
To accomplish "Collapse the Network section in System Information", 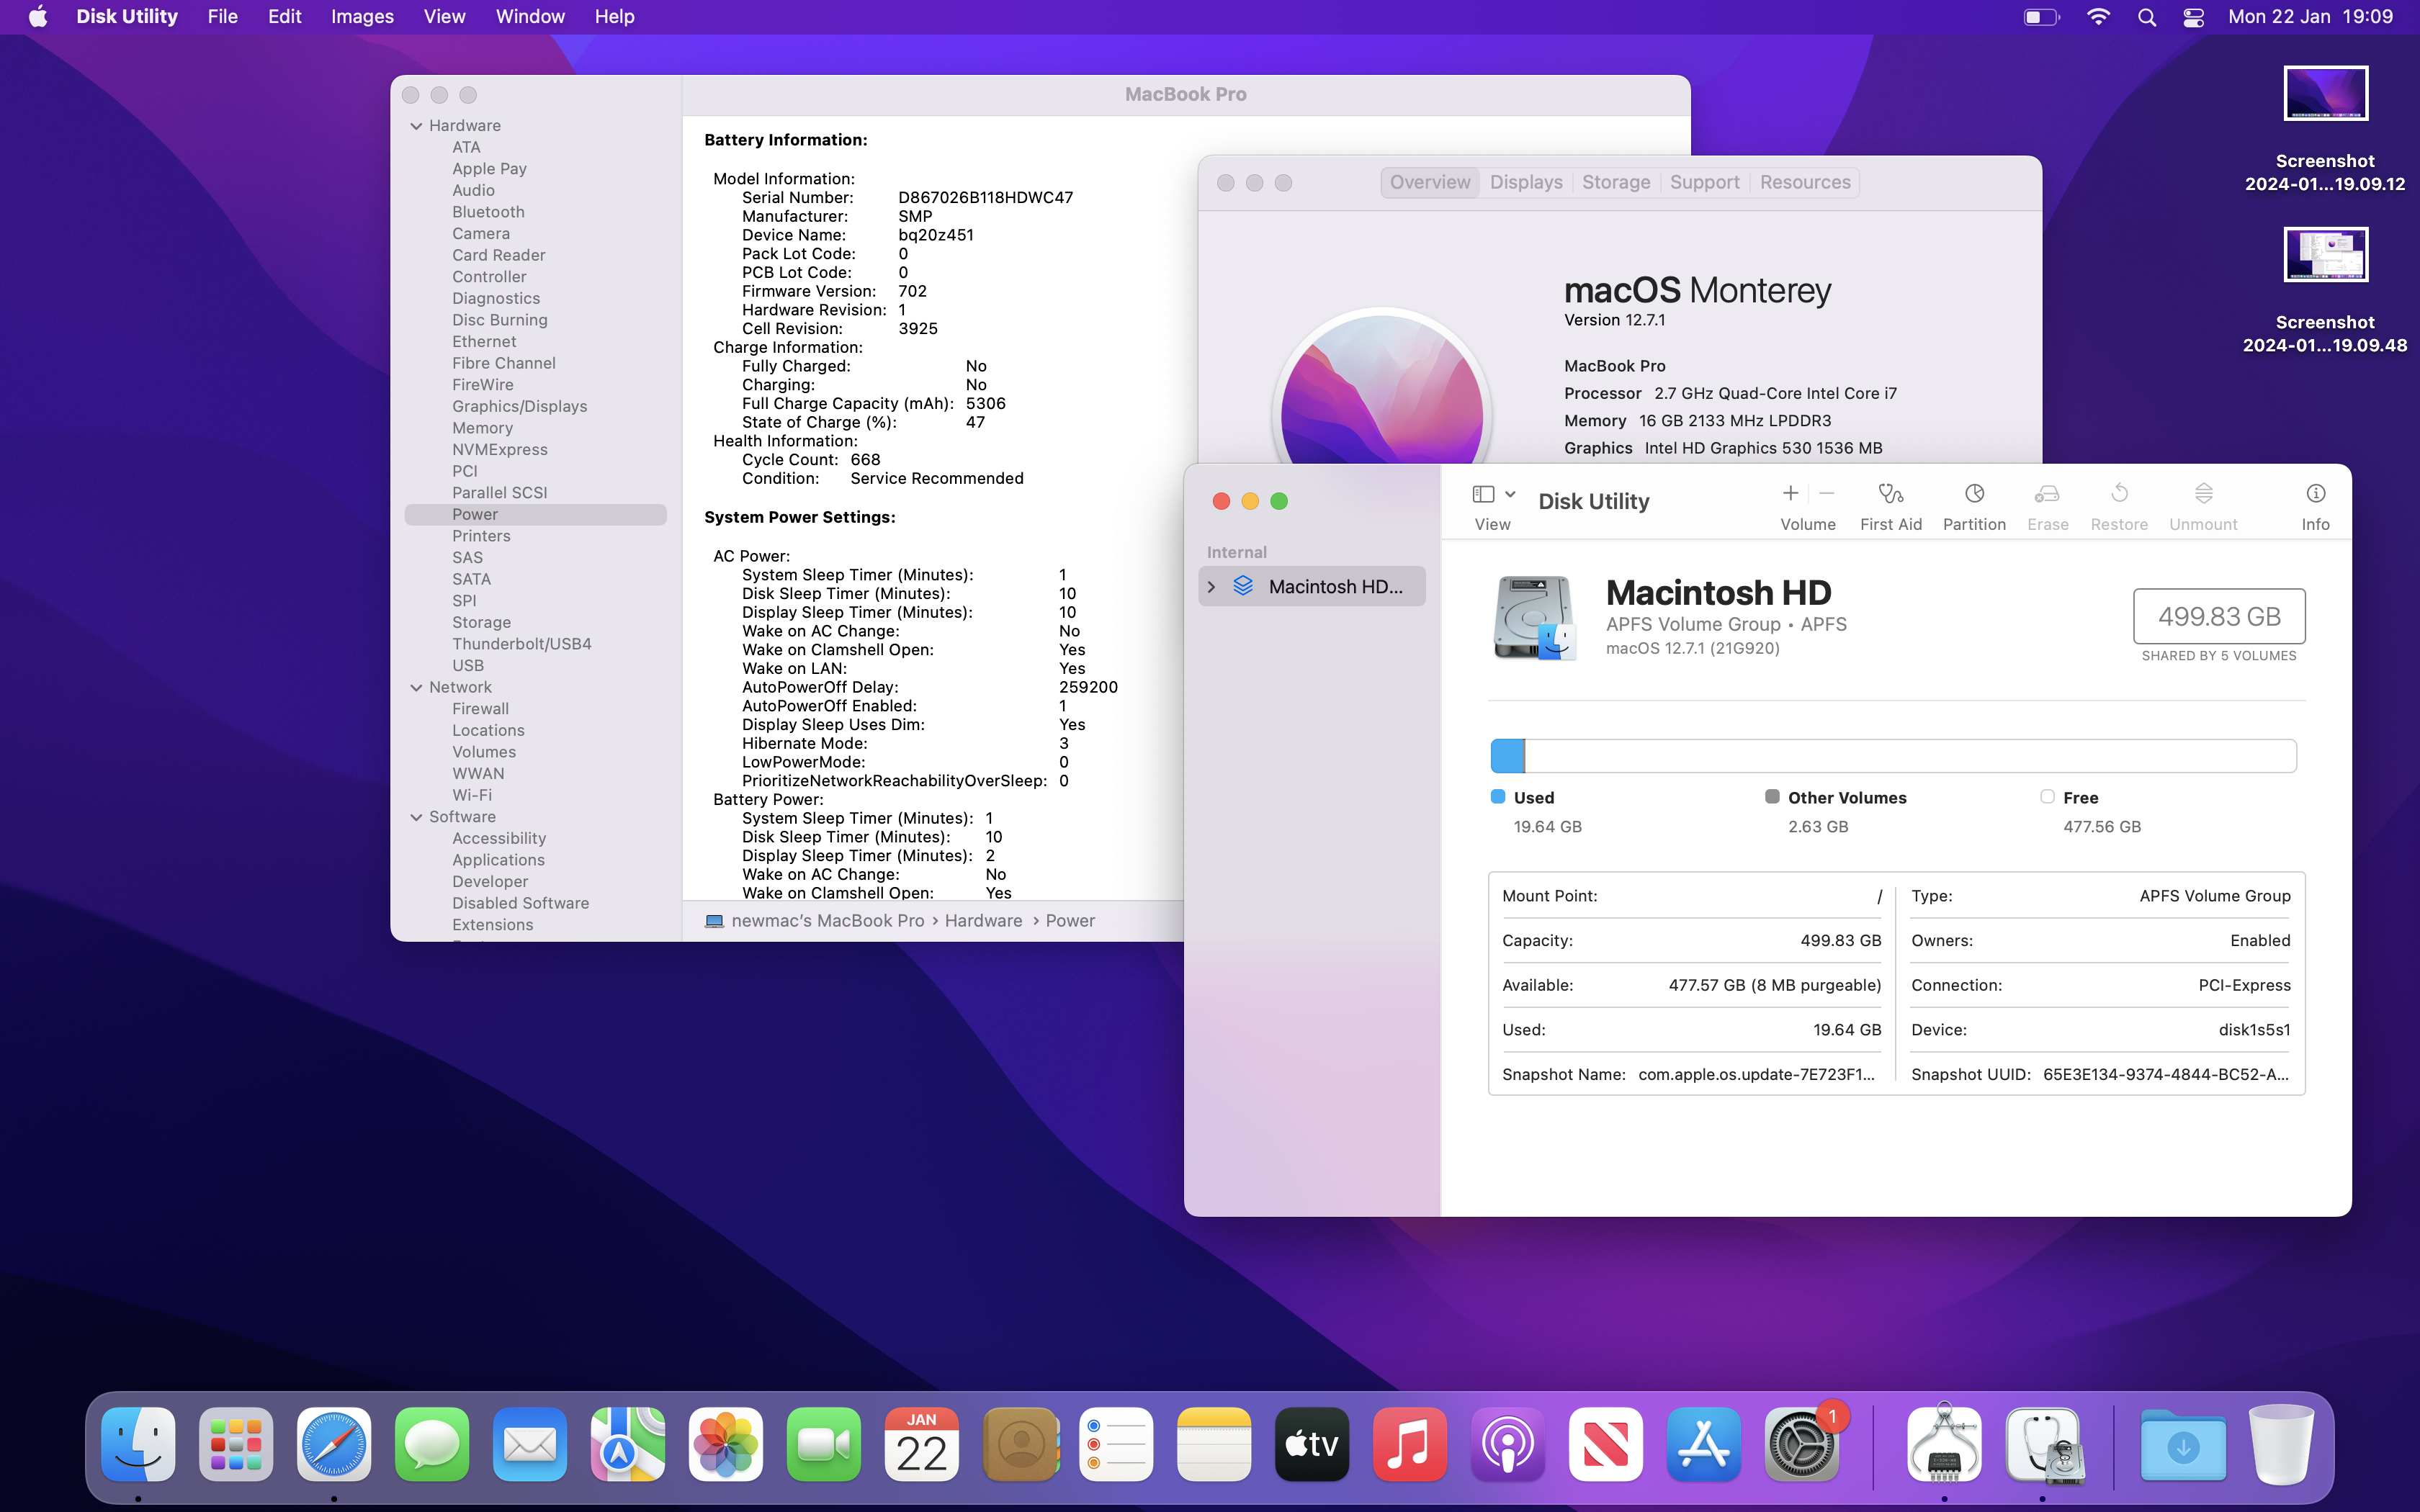I will pos(416,688).
